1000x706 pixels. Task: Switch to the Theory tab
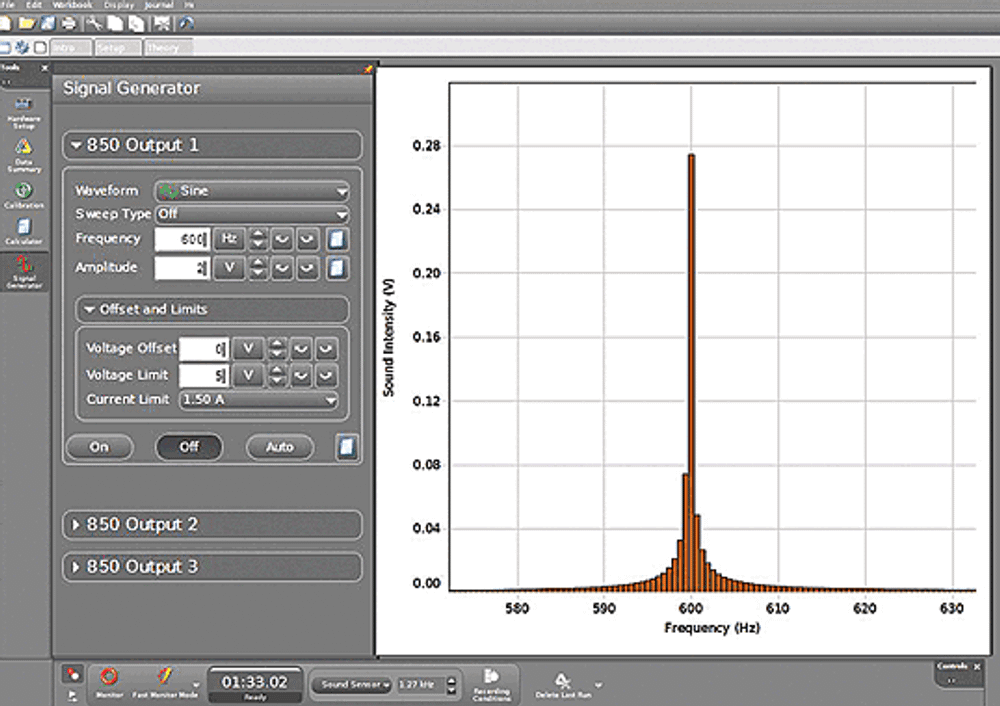coord(163,47)
